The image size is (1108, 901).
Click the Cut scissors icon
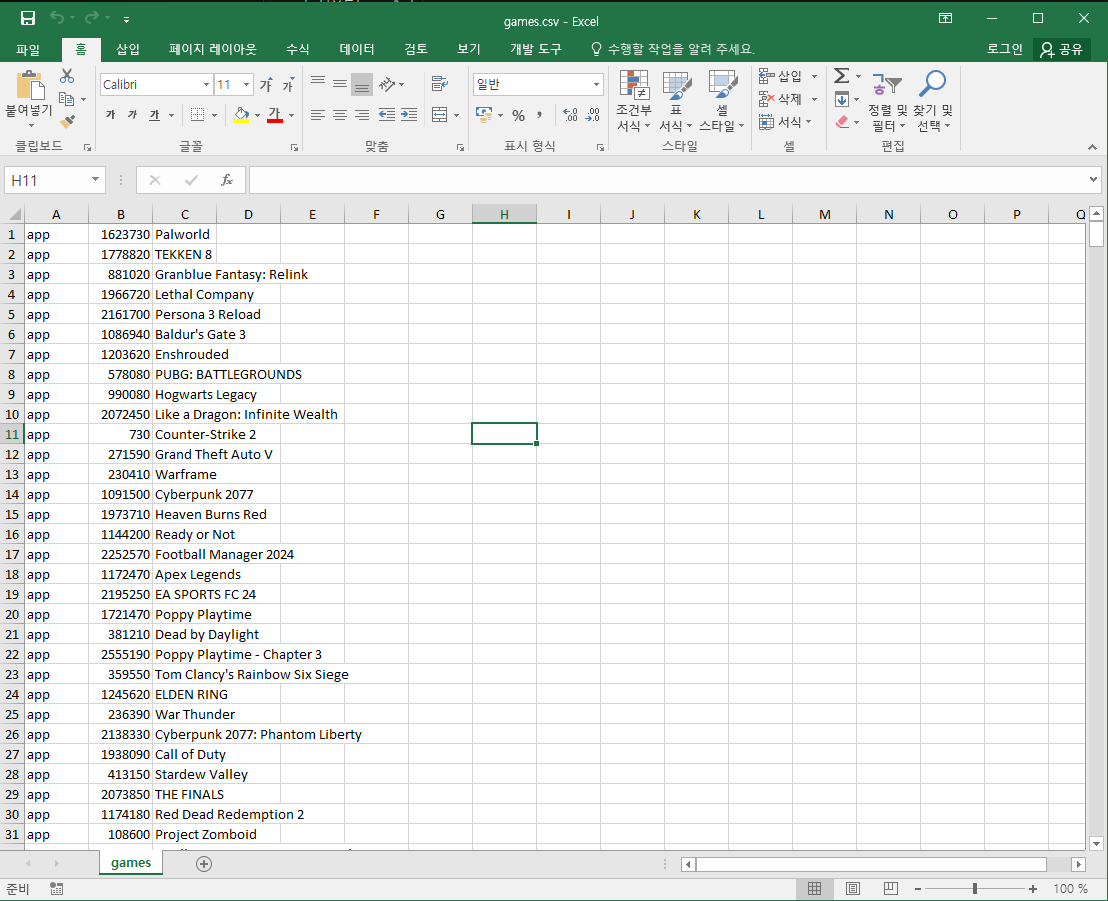click(67, 76)
